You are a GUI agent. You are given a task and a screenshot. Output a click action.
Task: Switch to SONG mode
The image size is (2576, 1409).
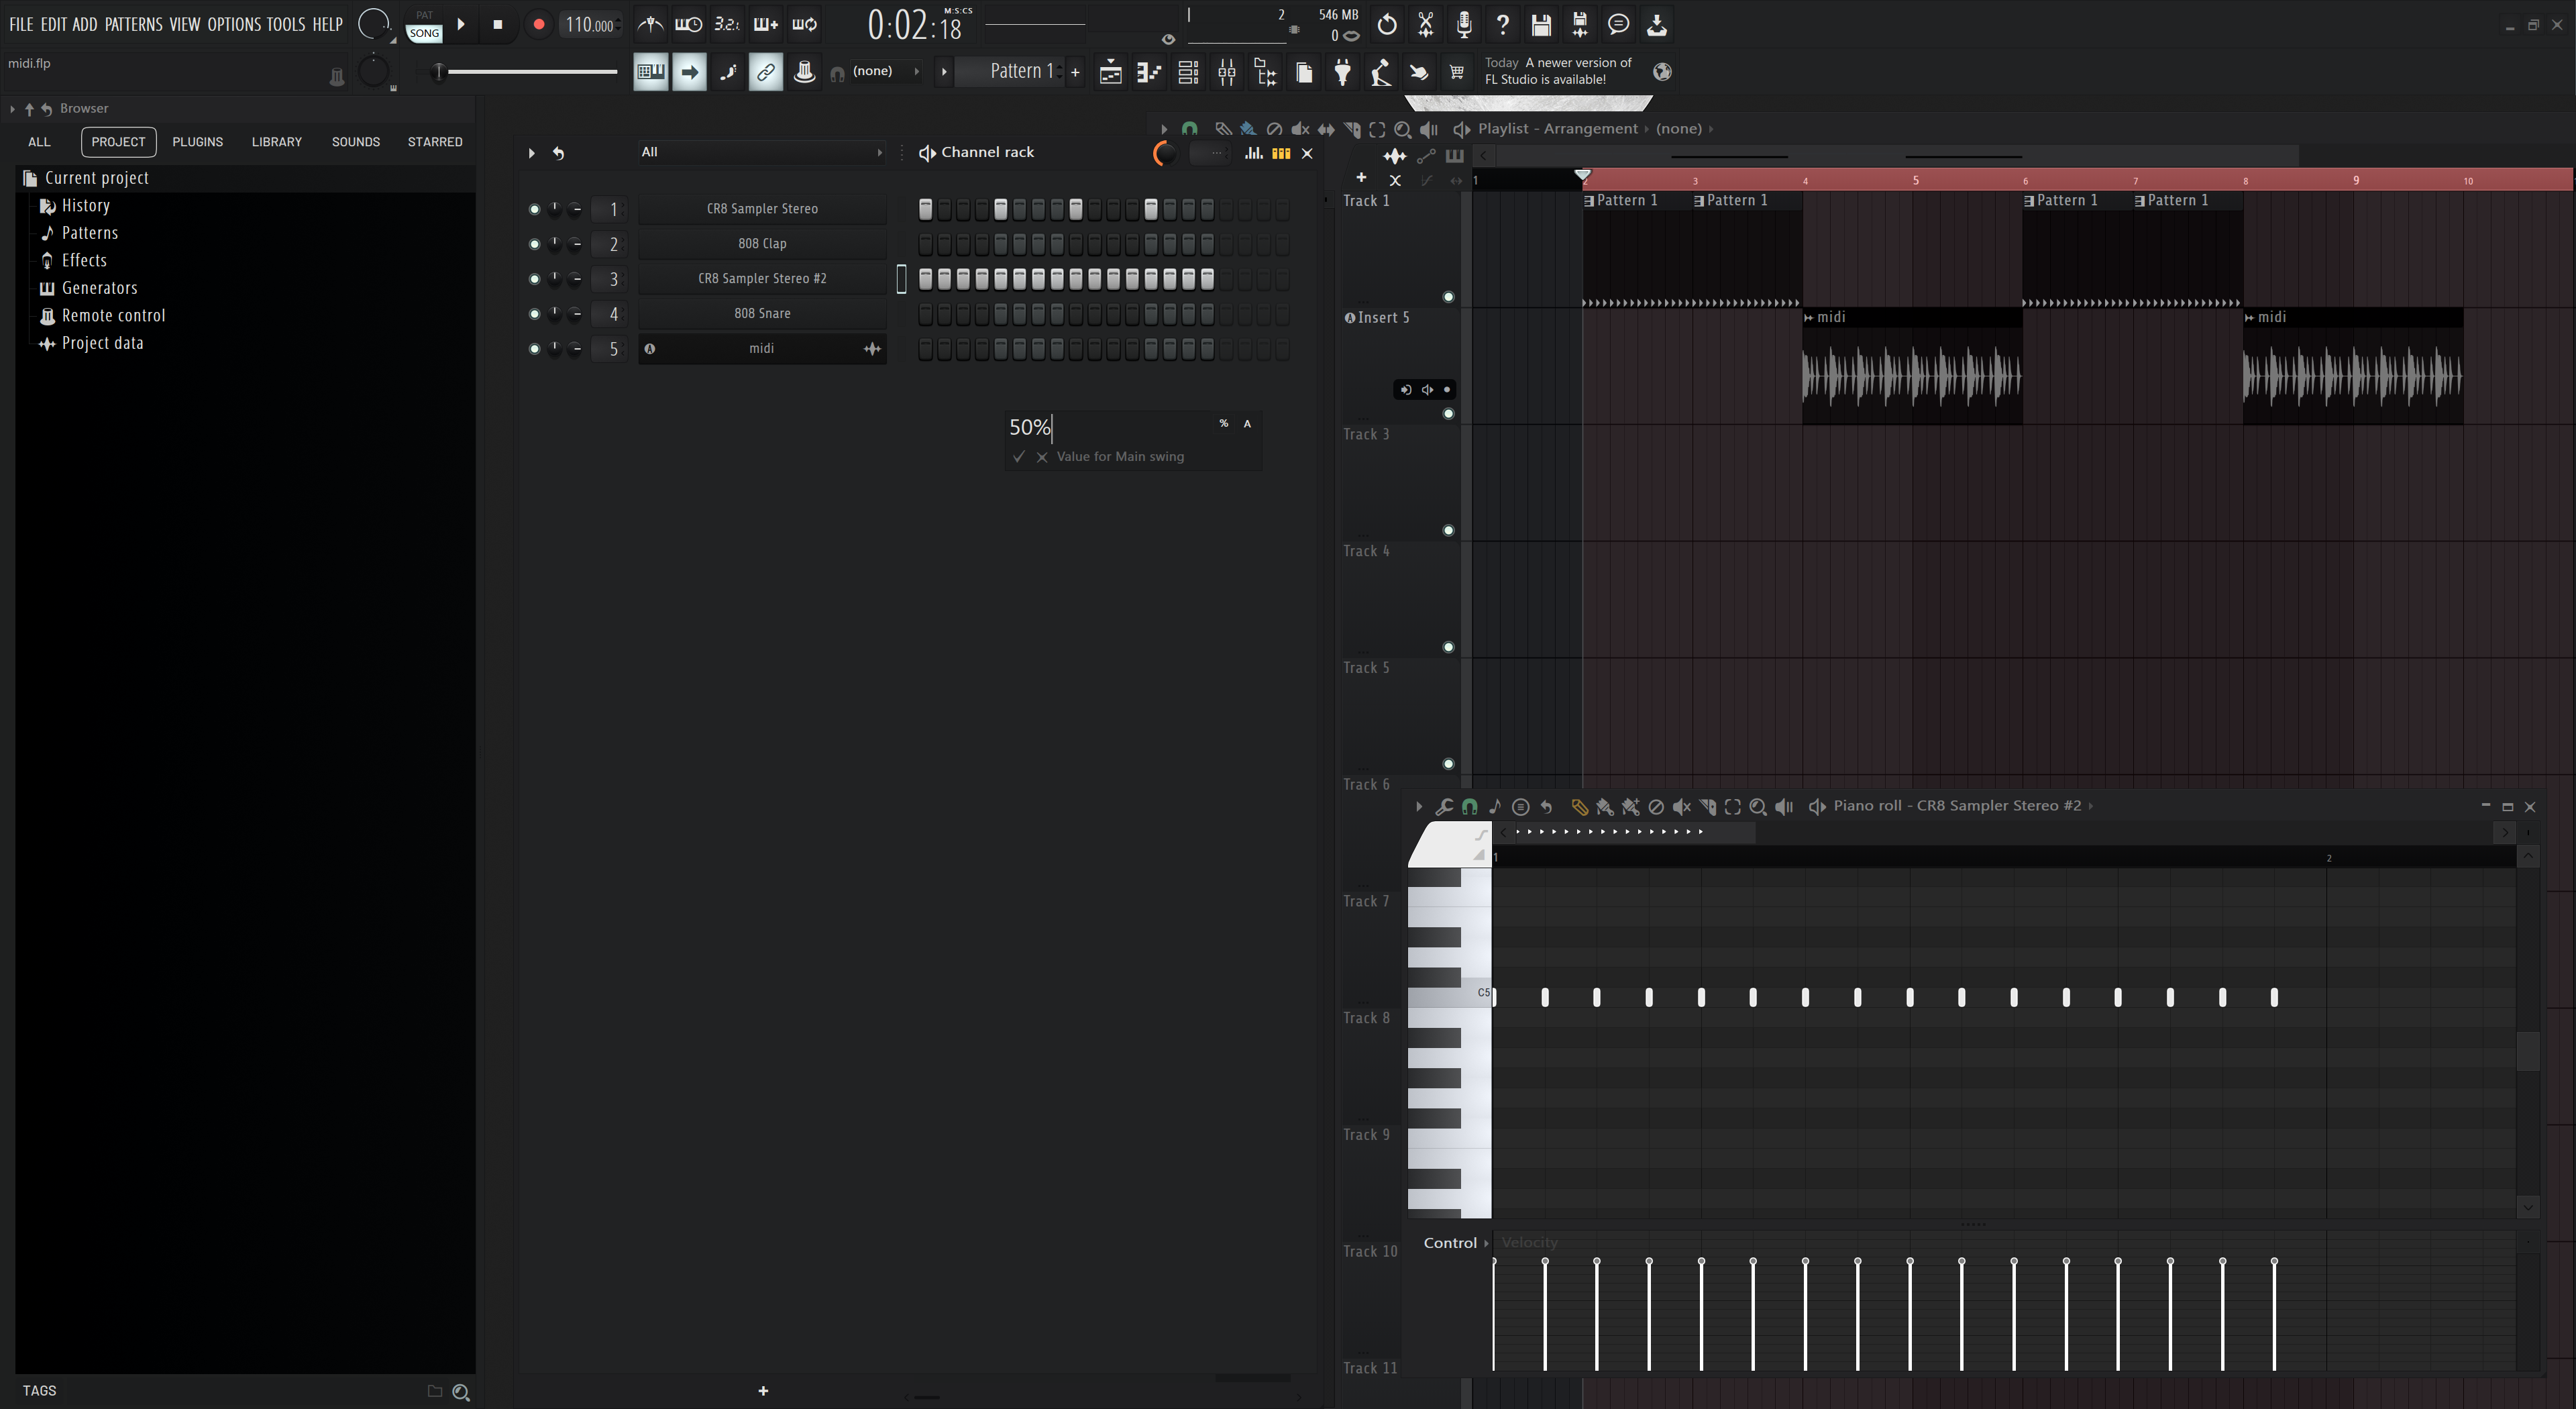pos(424,33)
